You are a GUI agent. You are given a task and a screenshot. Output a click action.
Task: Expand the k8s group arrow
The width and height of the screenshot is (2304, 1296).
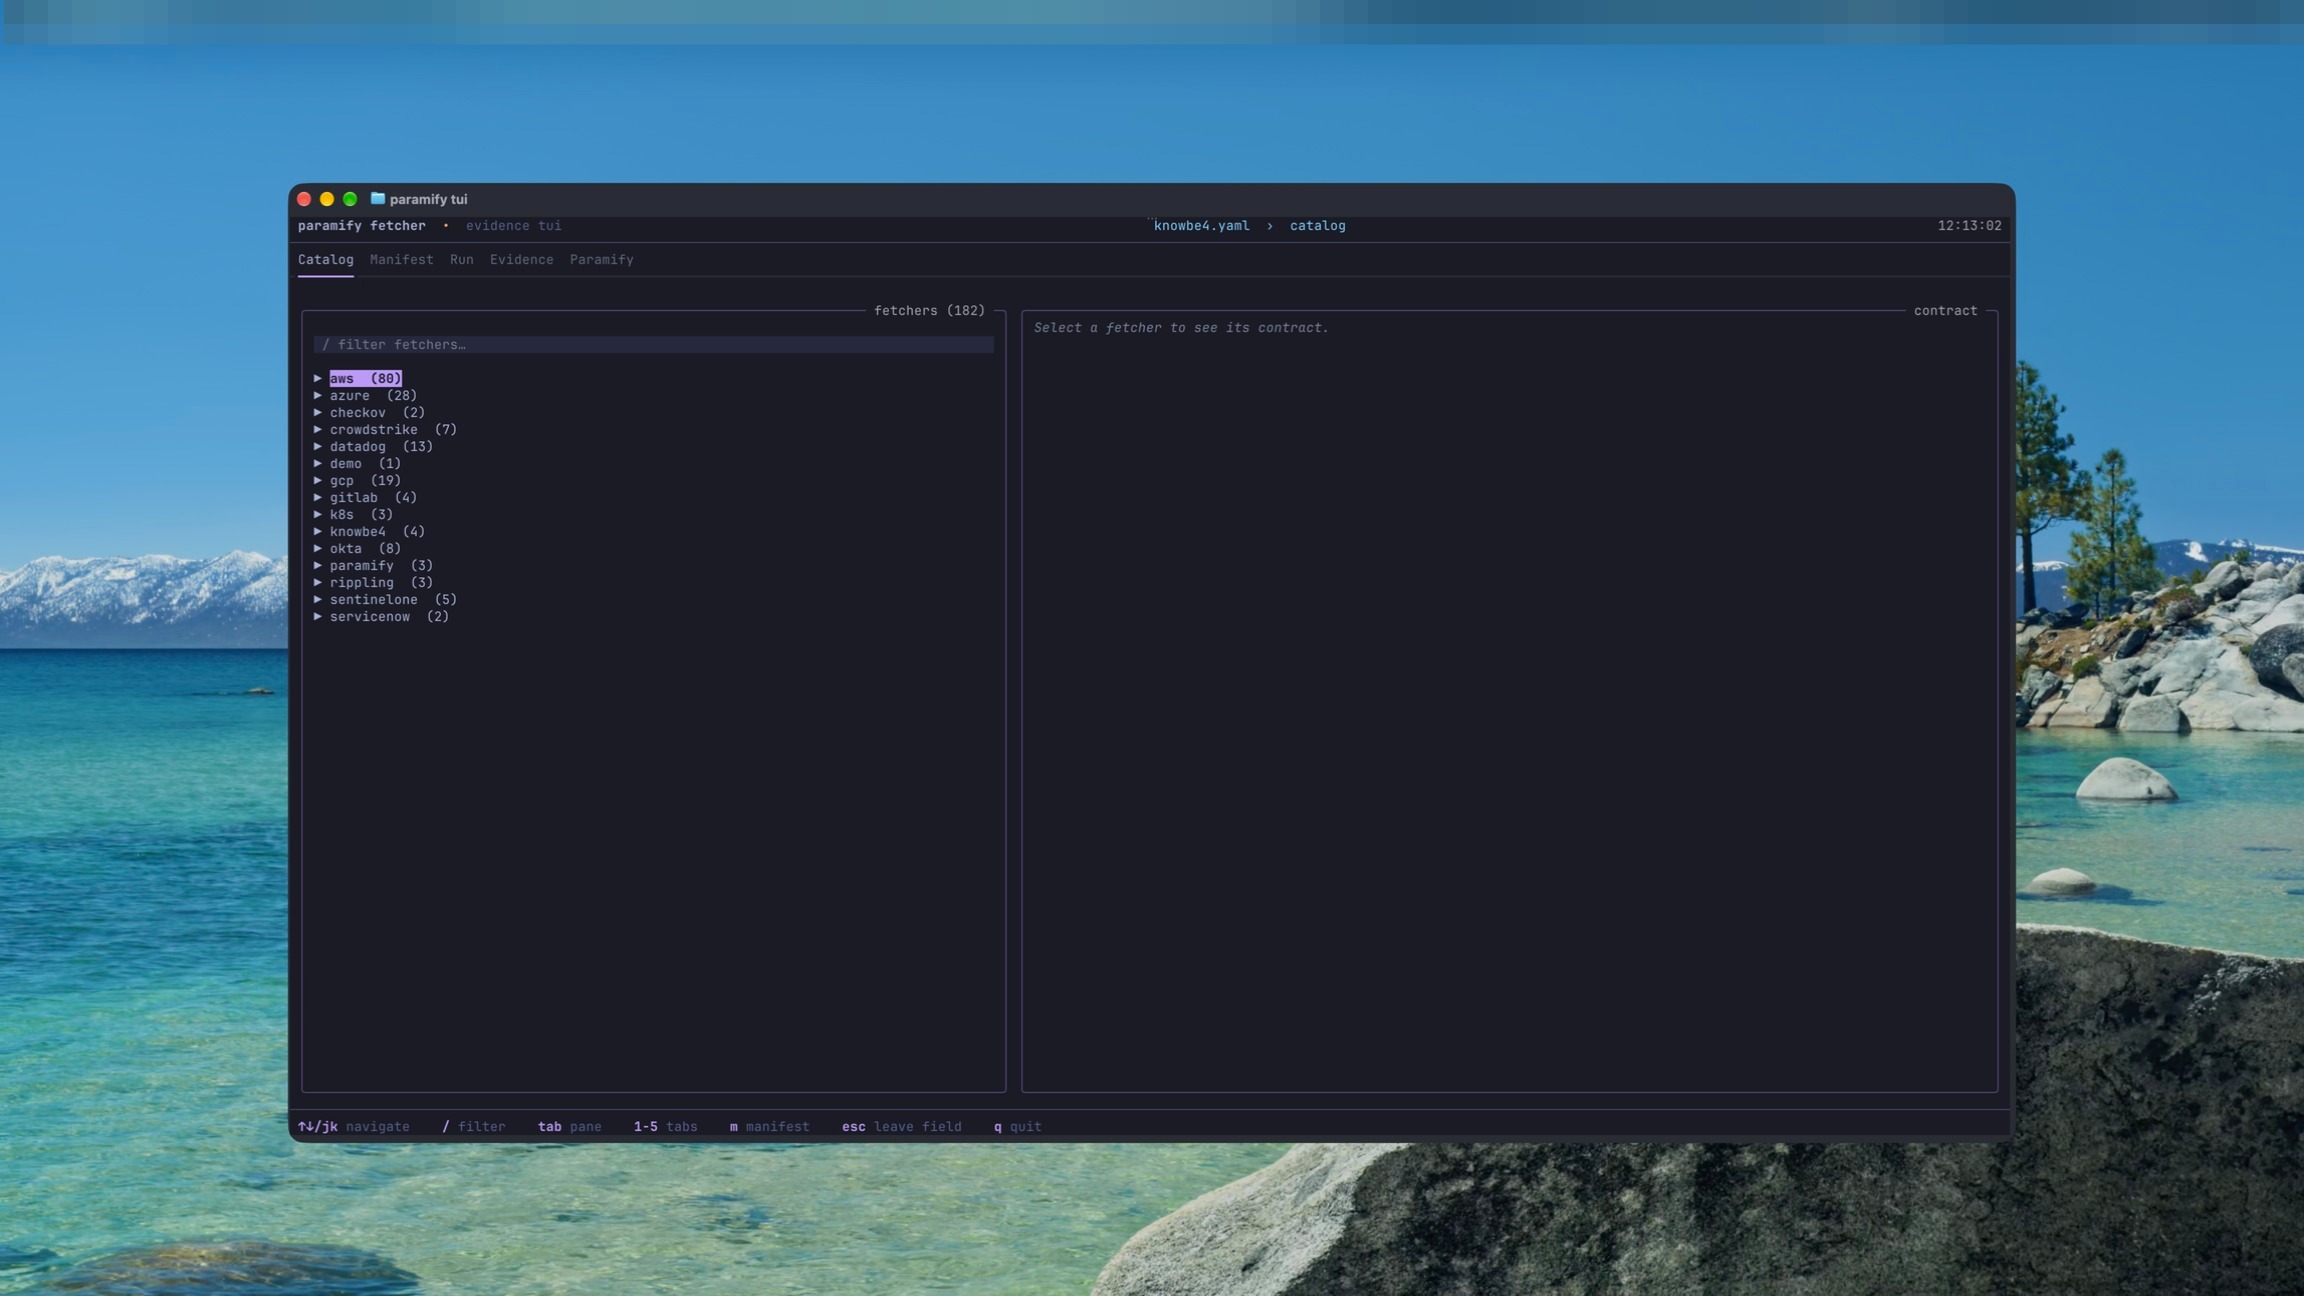318,514
